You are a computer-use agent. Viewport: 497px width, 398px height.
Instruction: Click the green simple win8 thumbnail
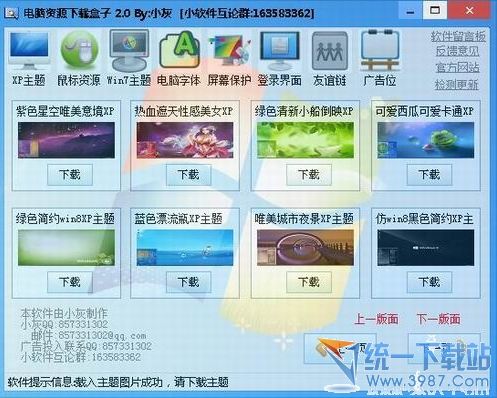(66, 248)
